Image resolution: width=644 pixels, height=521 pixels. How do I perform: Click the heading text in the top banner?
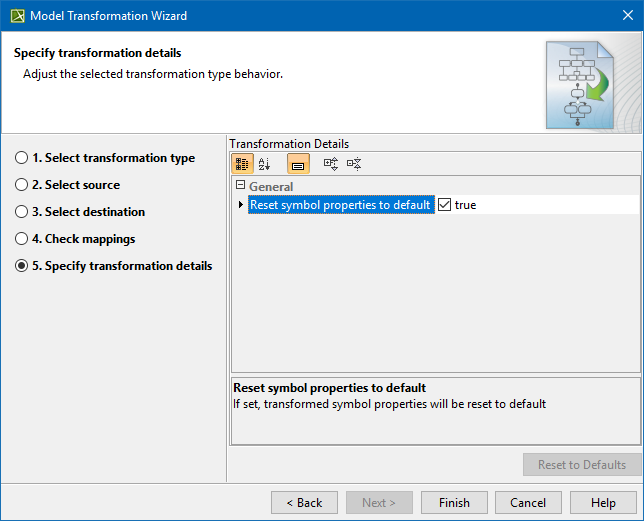coord(98,53)
